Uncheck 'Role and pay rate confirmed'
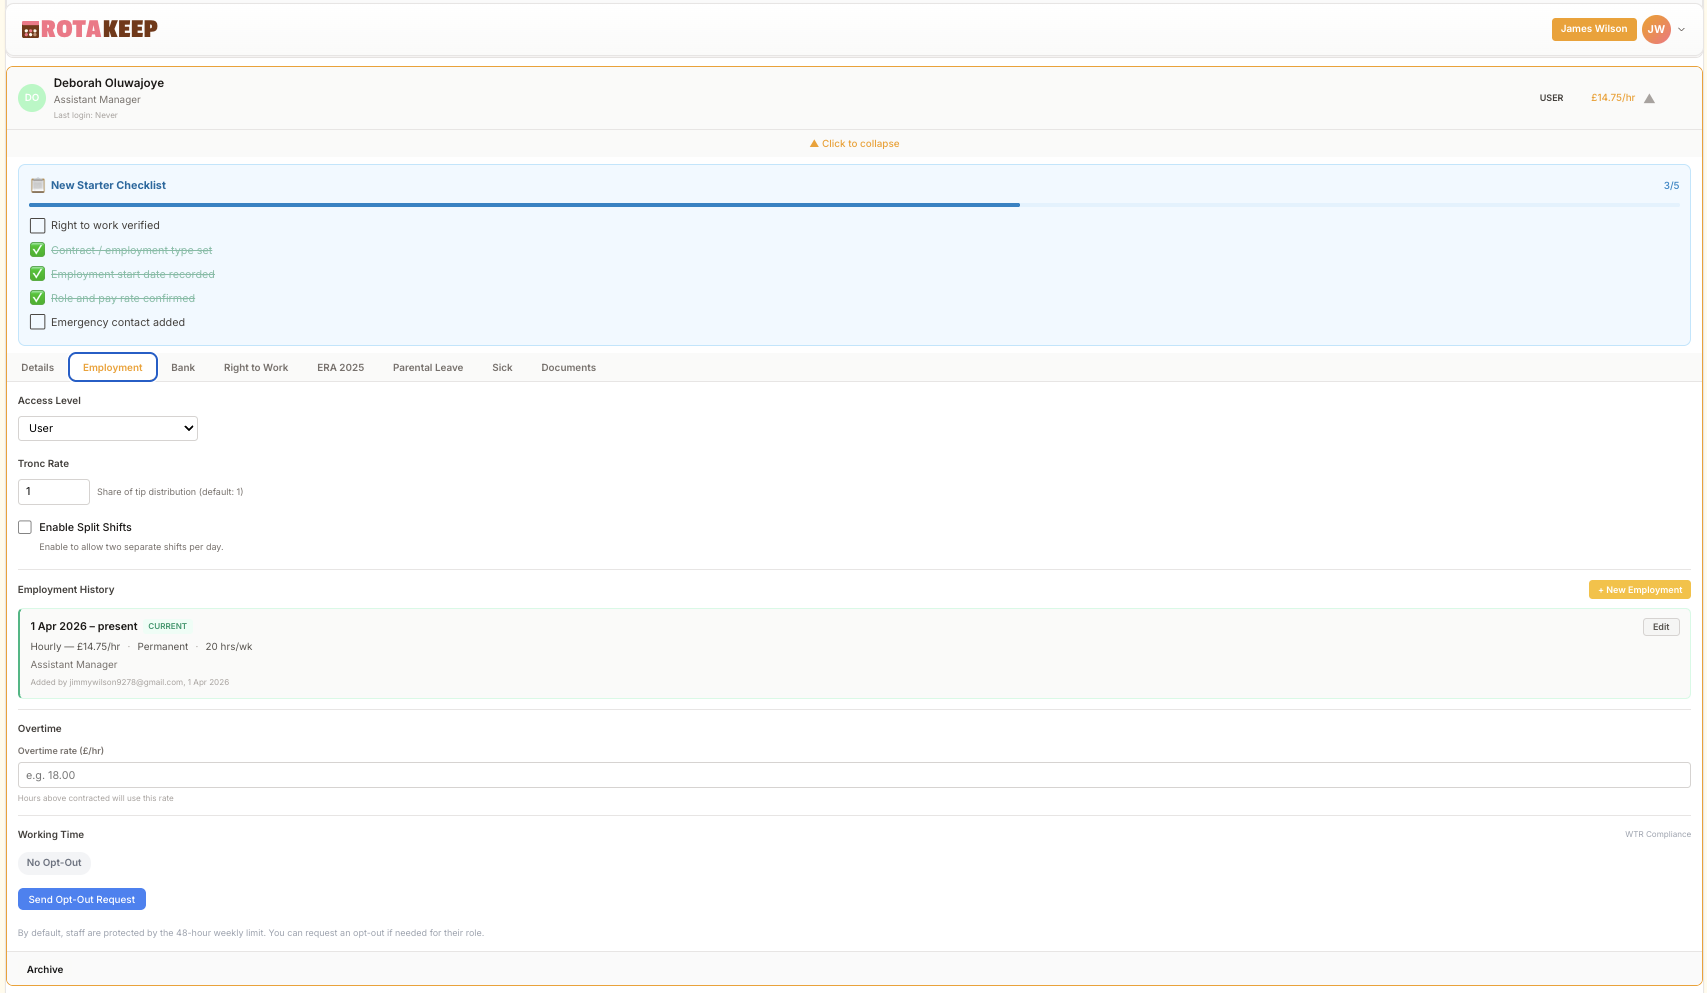Image resolution: width=1707 pixels, height=993 pixels. [x=38, y=298]
